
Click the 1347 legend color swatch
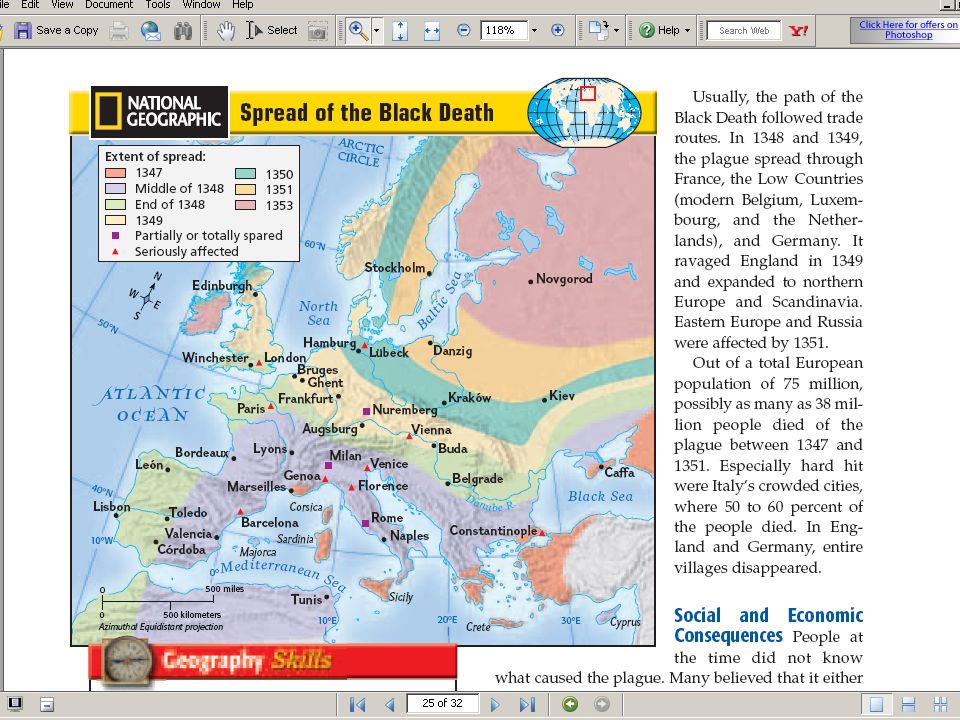115,173
